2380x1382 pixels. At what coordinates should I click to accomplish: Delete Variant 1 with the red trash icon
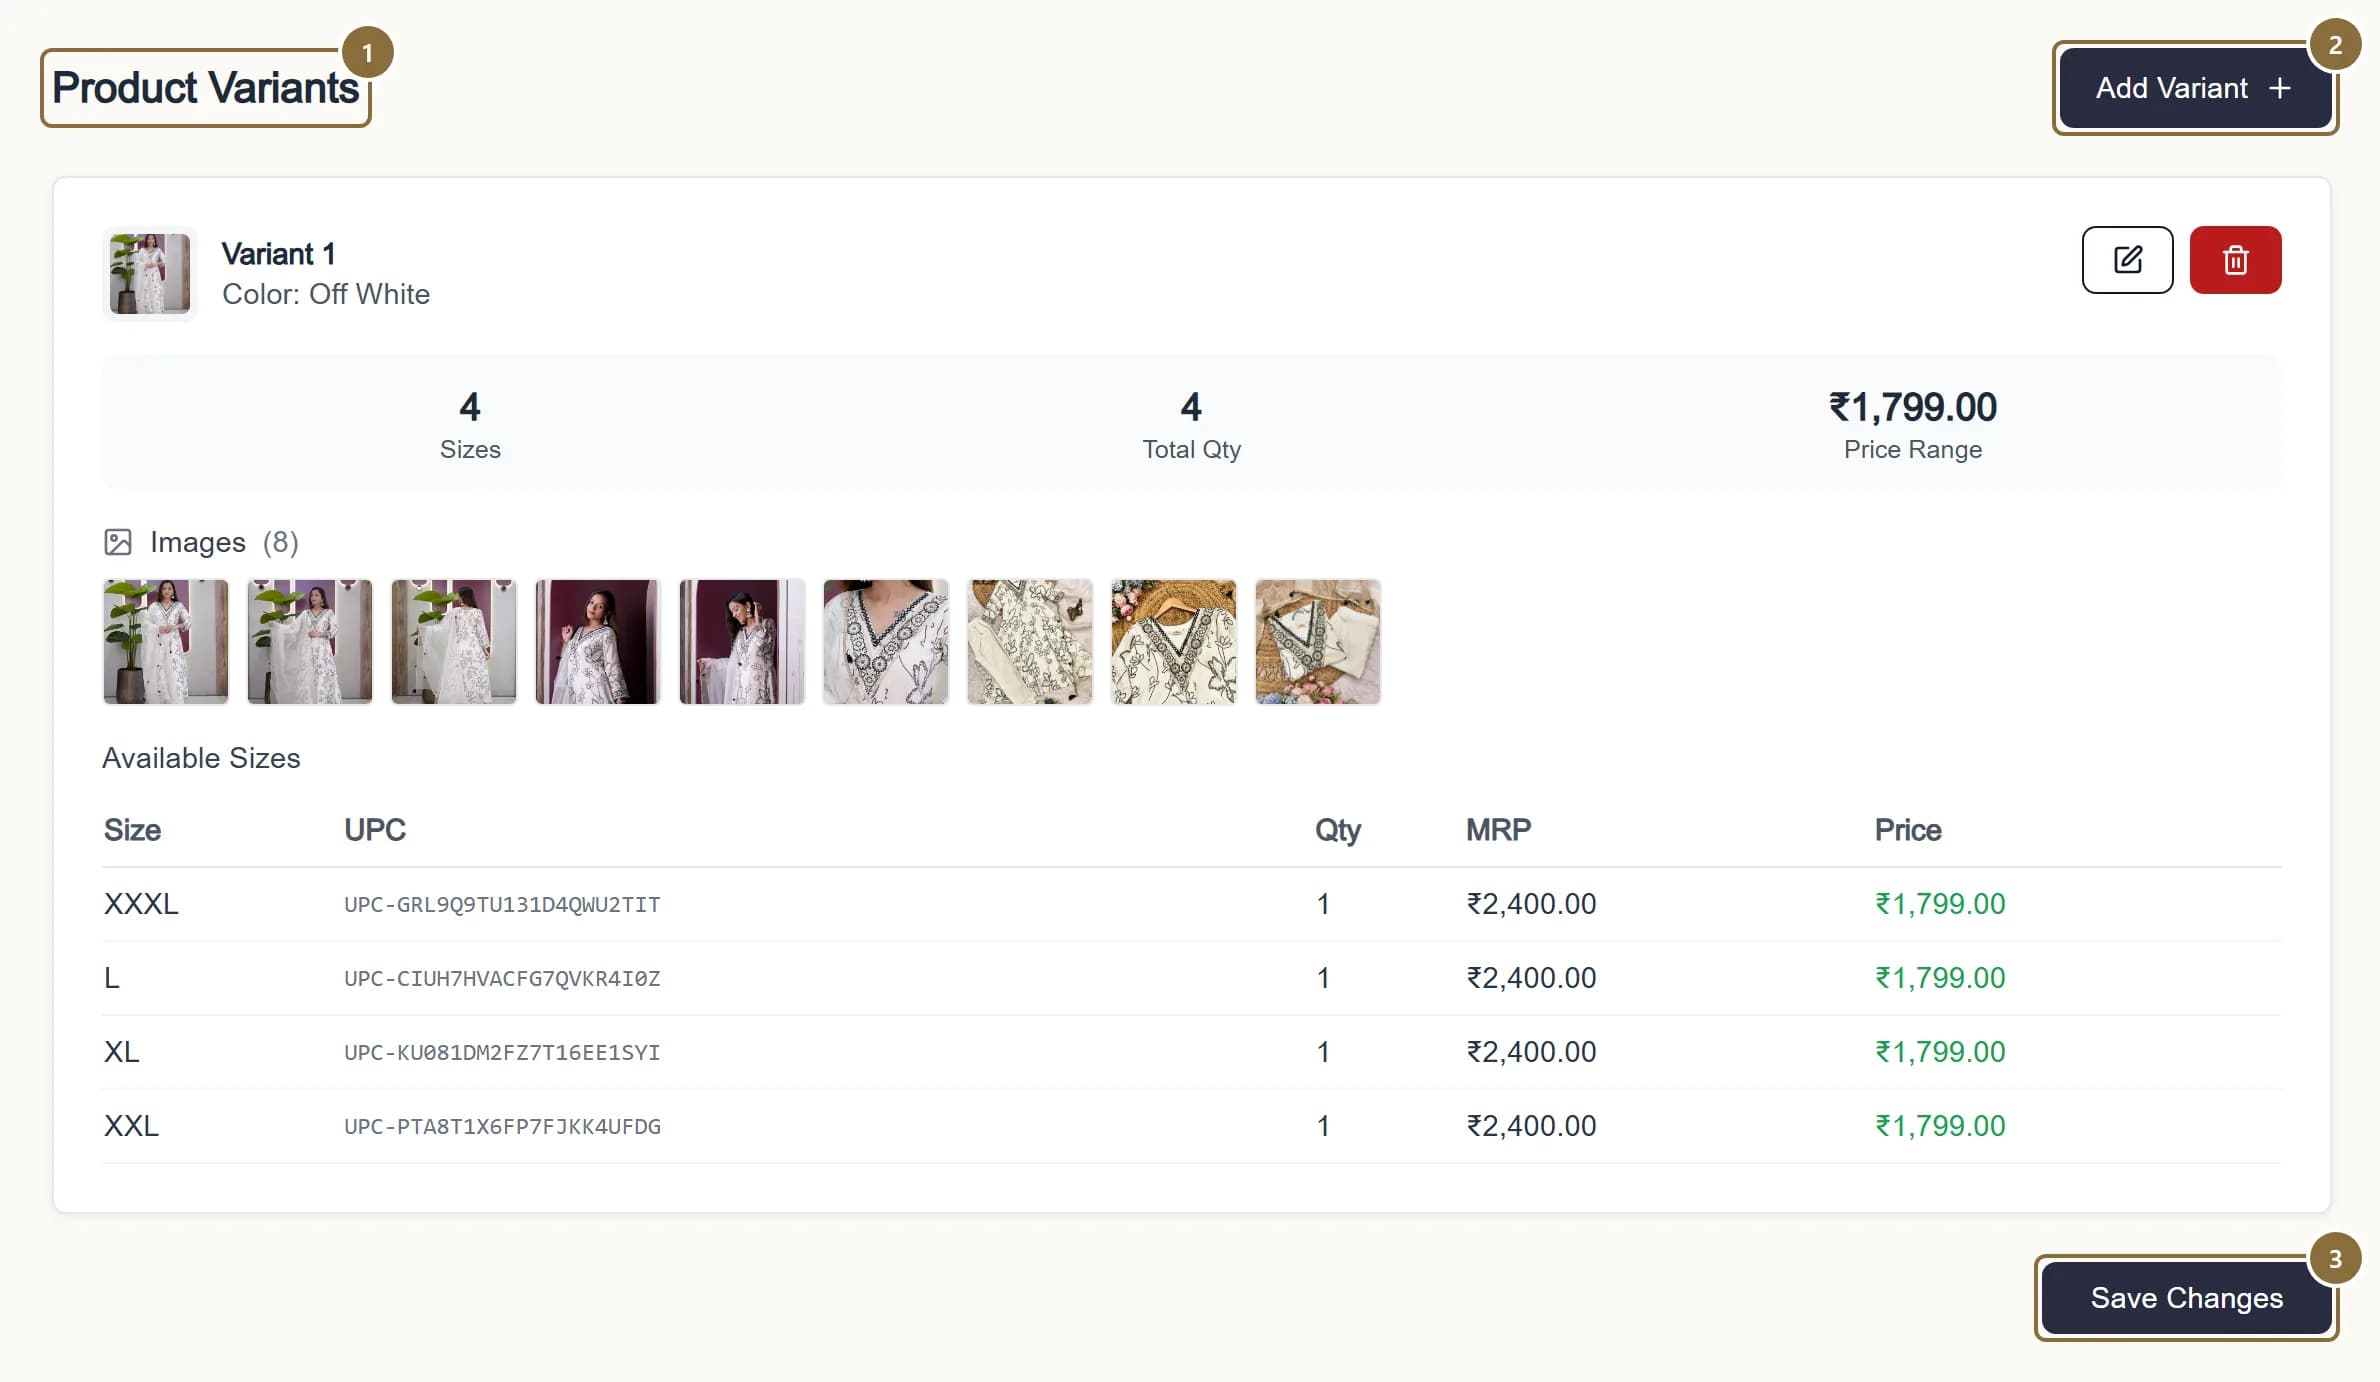(x=2235, y=260)
